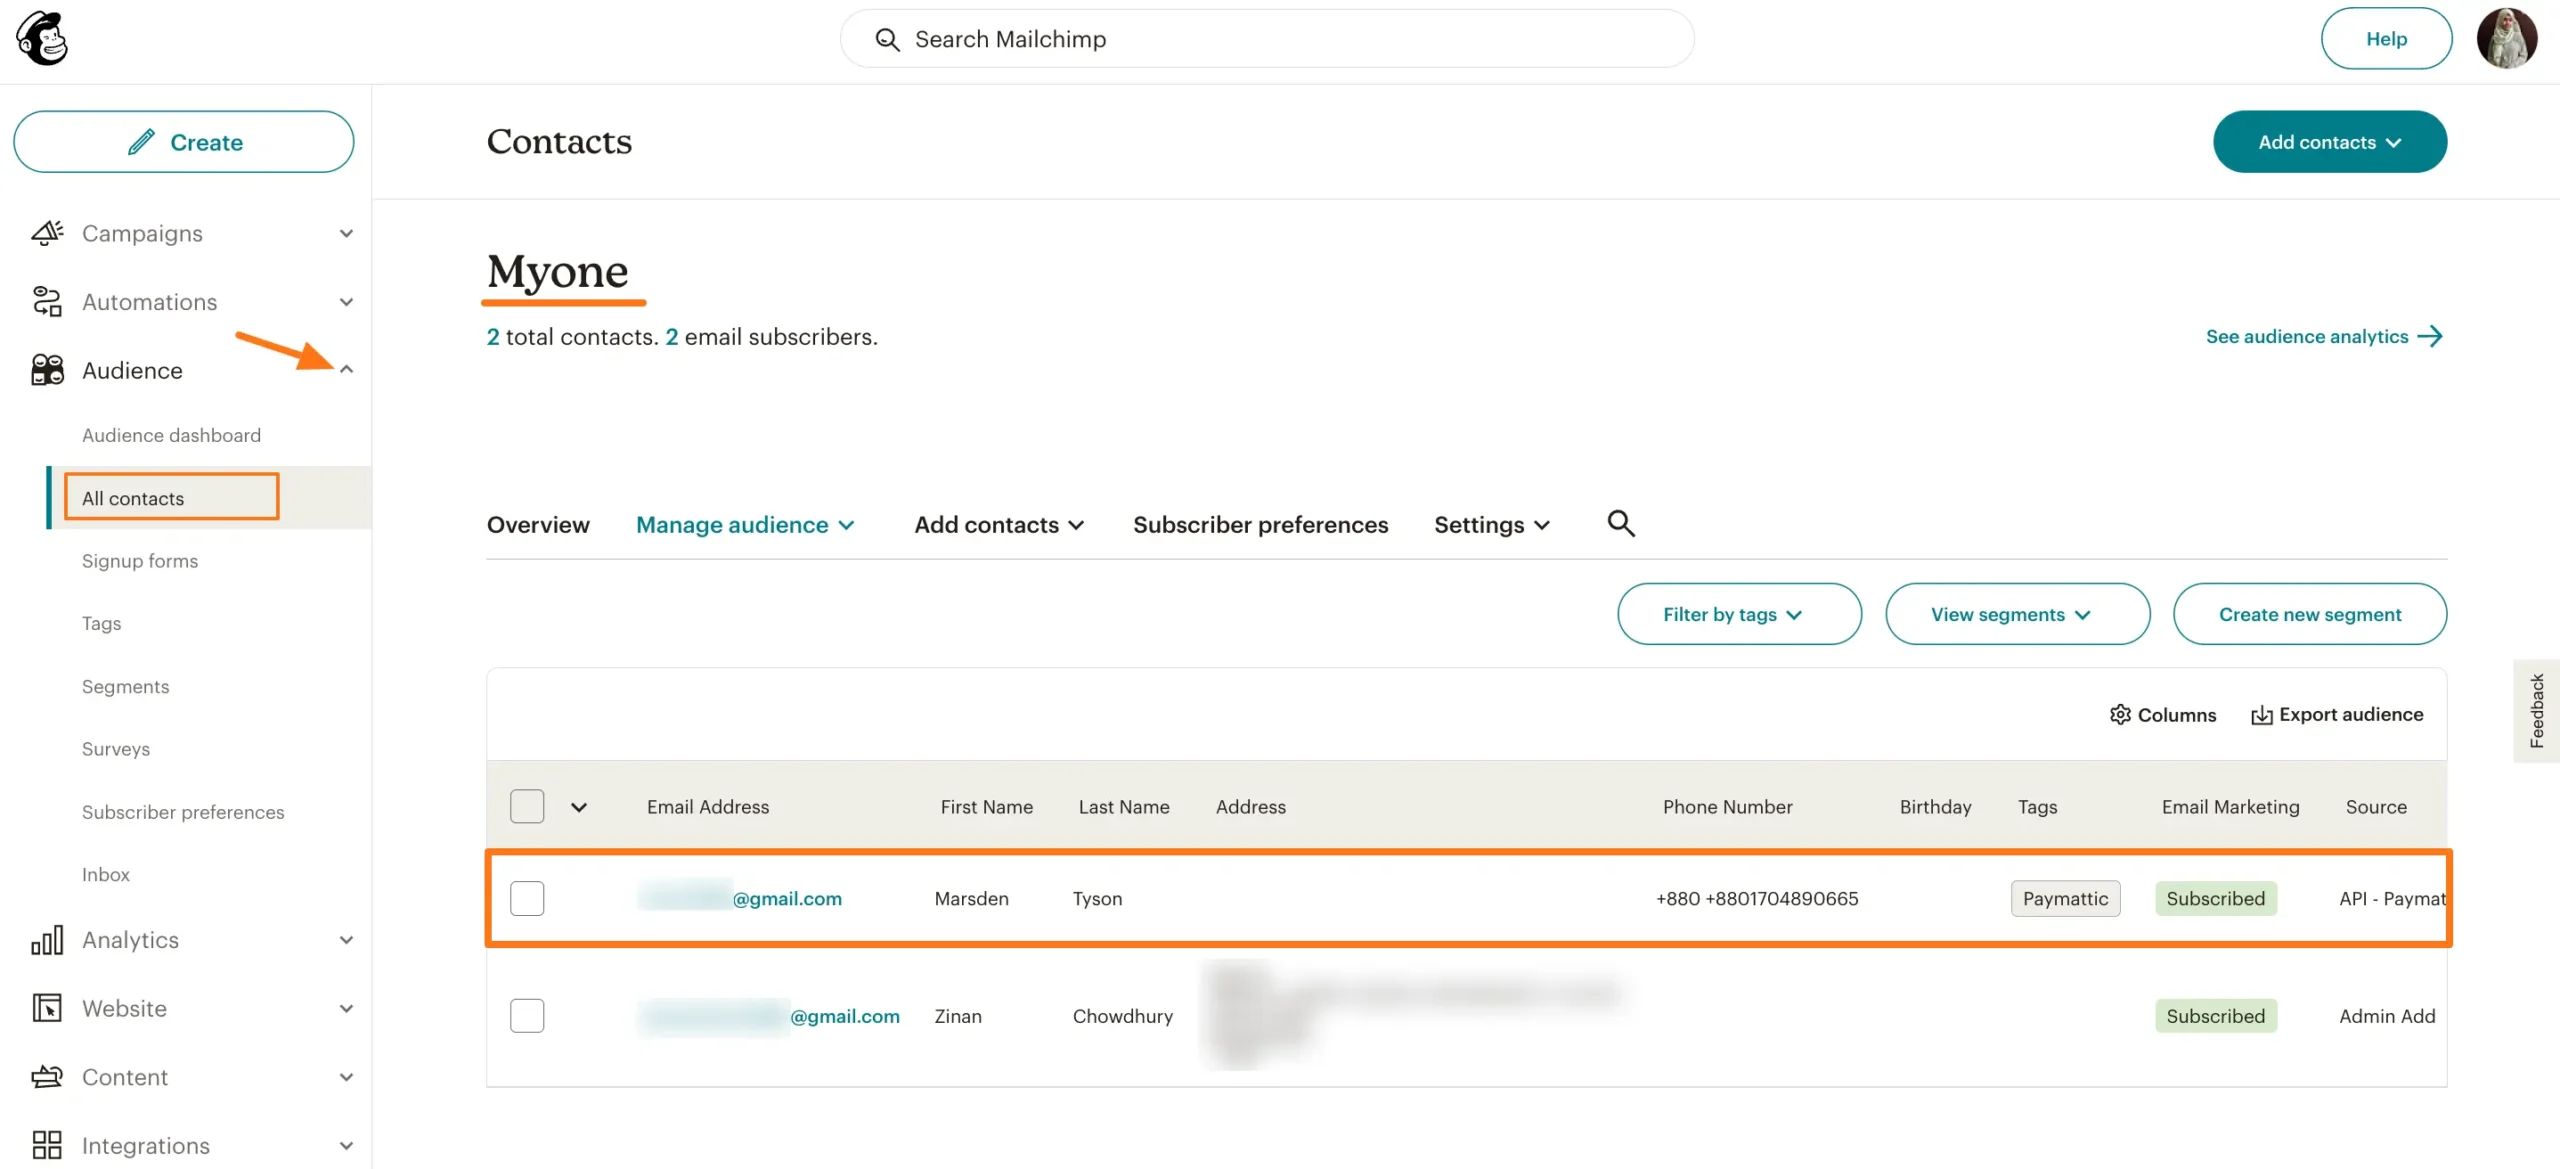Collapse the Audience sidebar section
This screenshot has height=1169, width=2560.
[347, 369]
